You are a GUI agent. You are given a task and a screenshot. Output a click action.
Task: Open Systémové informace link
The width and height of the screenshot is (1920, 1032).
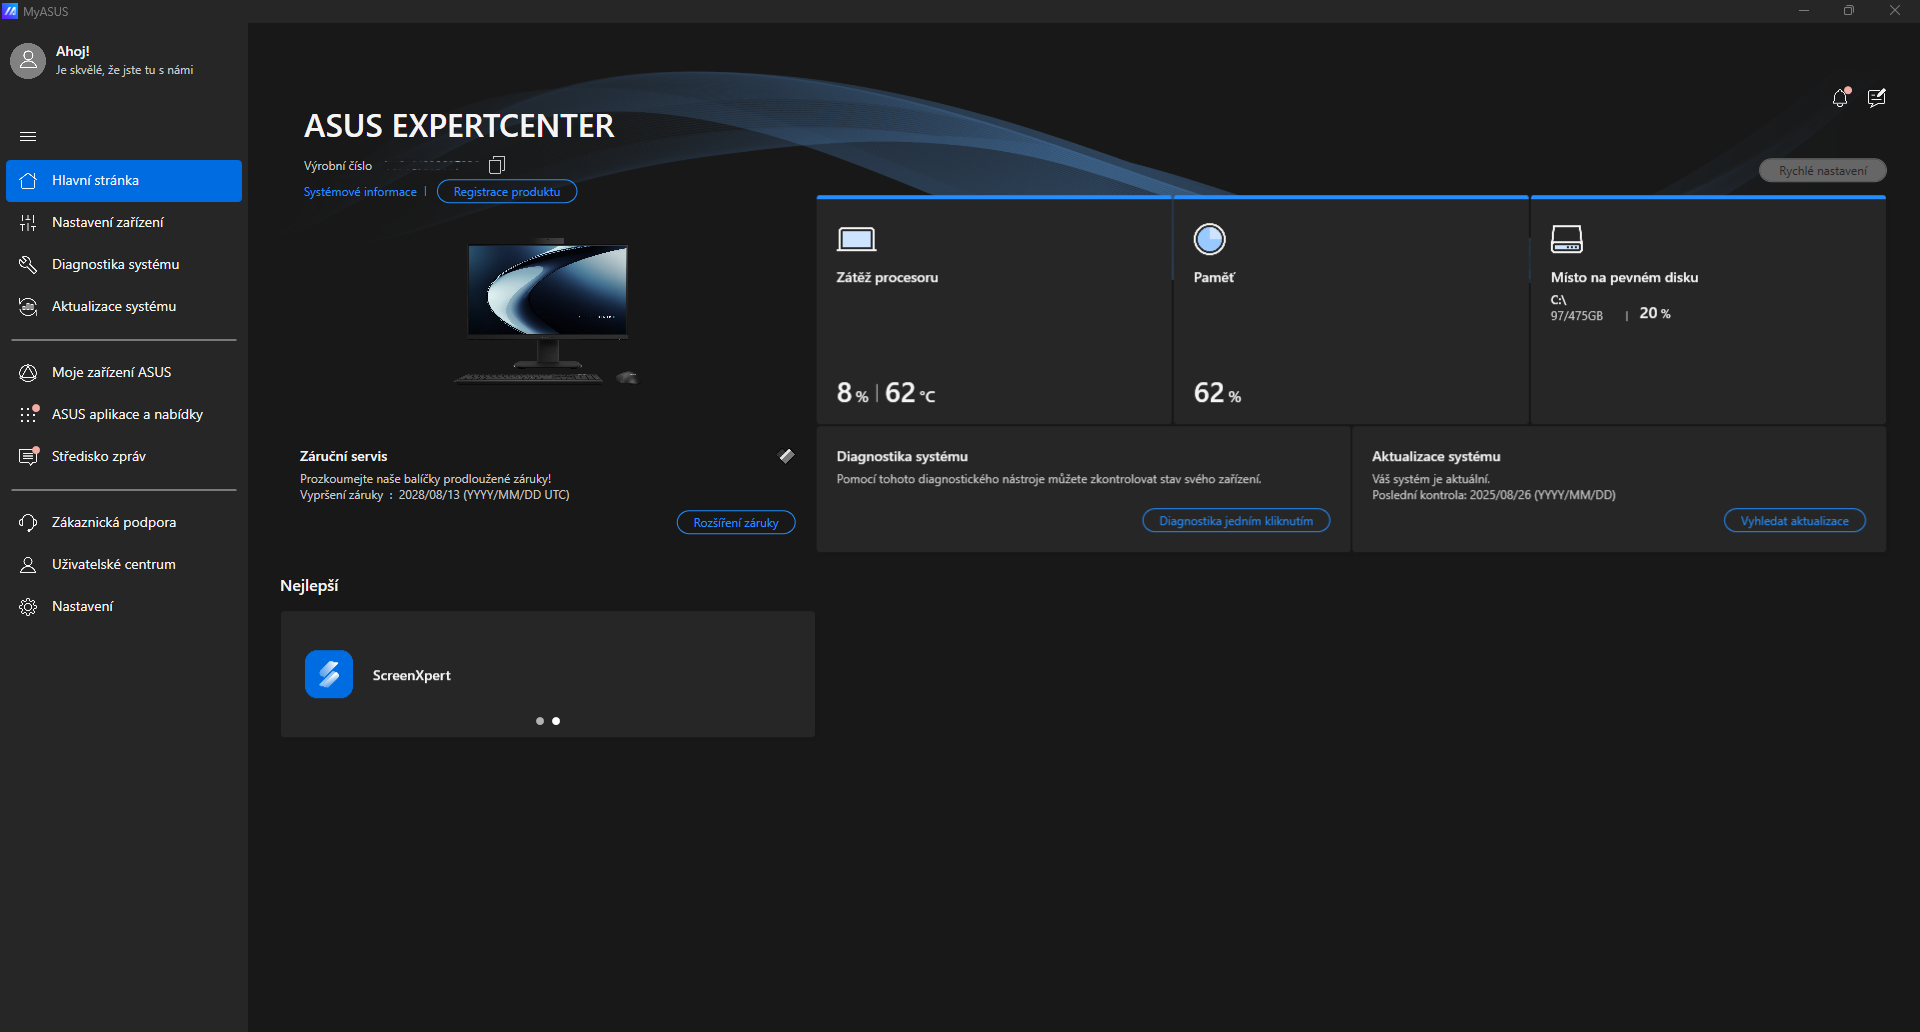[x=360, y=192]
